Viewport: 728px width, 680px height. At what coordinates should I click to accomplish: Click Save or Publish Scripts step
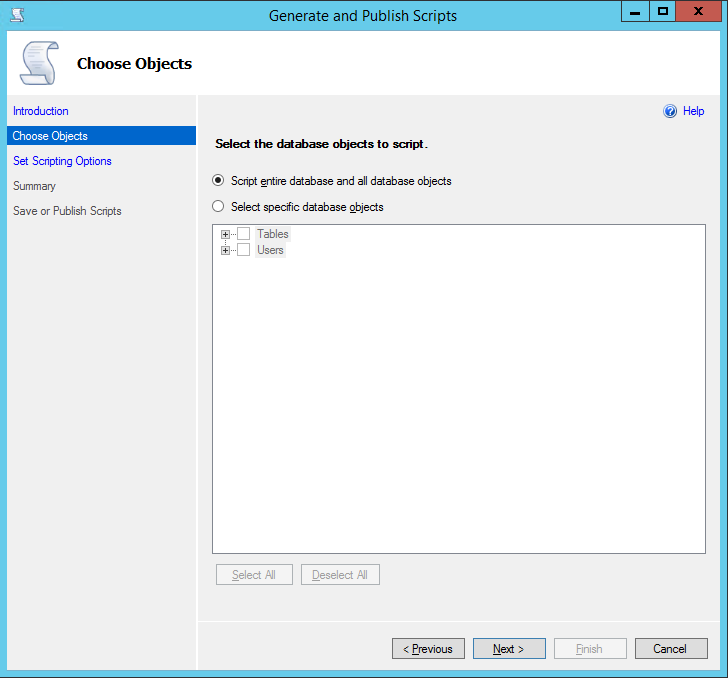click(x=67, y=211)
